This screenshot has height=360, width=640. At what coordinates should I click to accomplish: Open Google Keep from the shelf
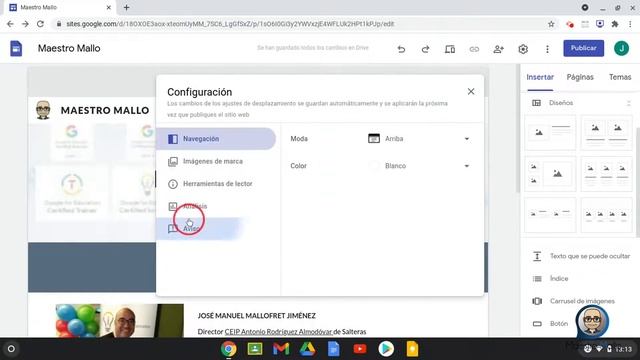pos(412,349)
